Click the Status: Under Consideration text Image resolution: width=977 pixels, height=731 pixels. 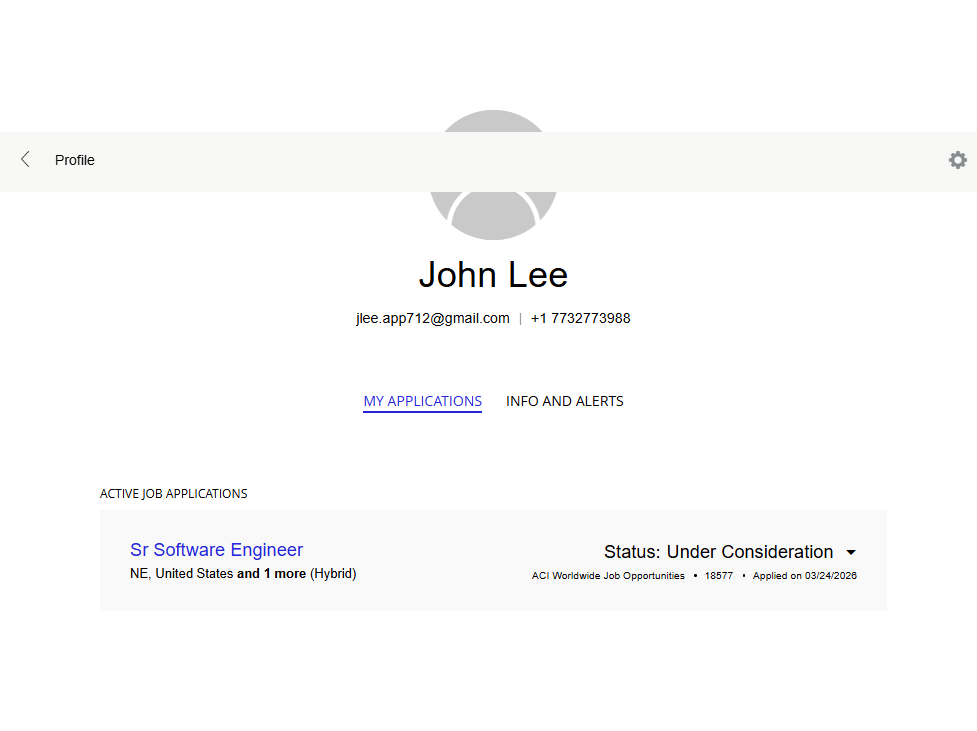(x=718, y=552)
